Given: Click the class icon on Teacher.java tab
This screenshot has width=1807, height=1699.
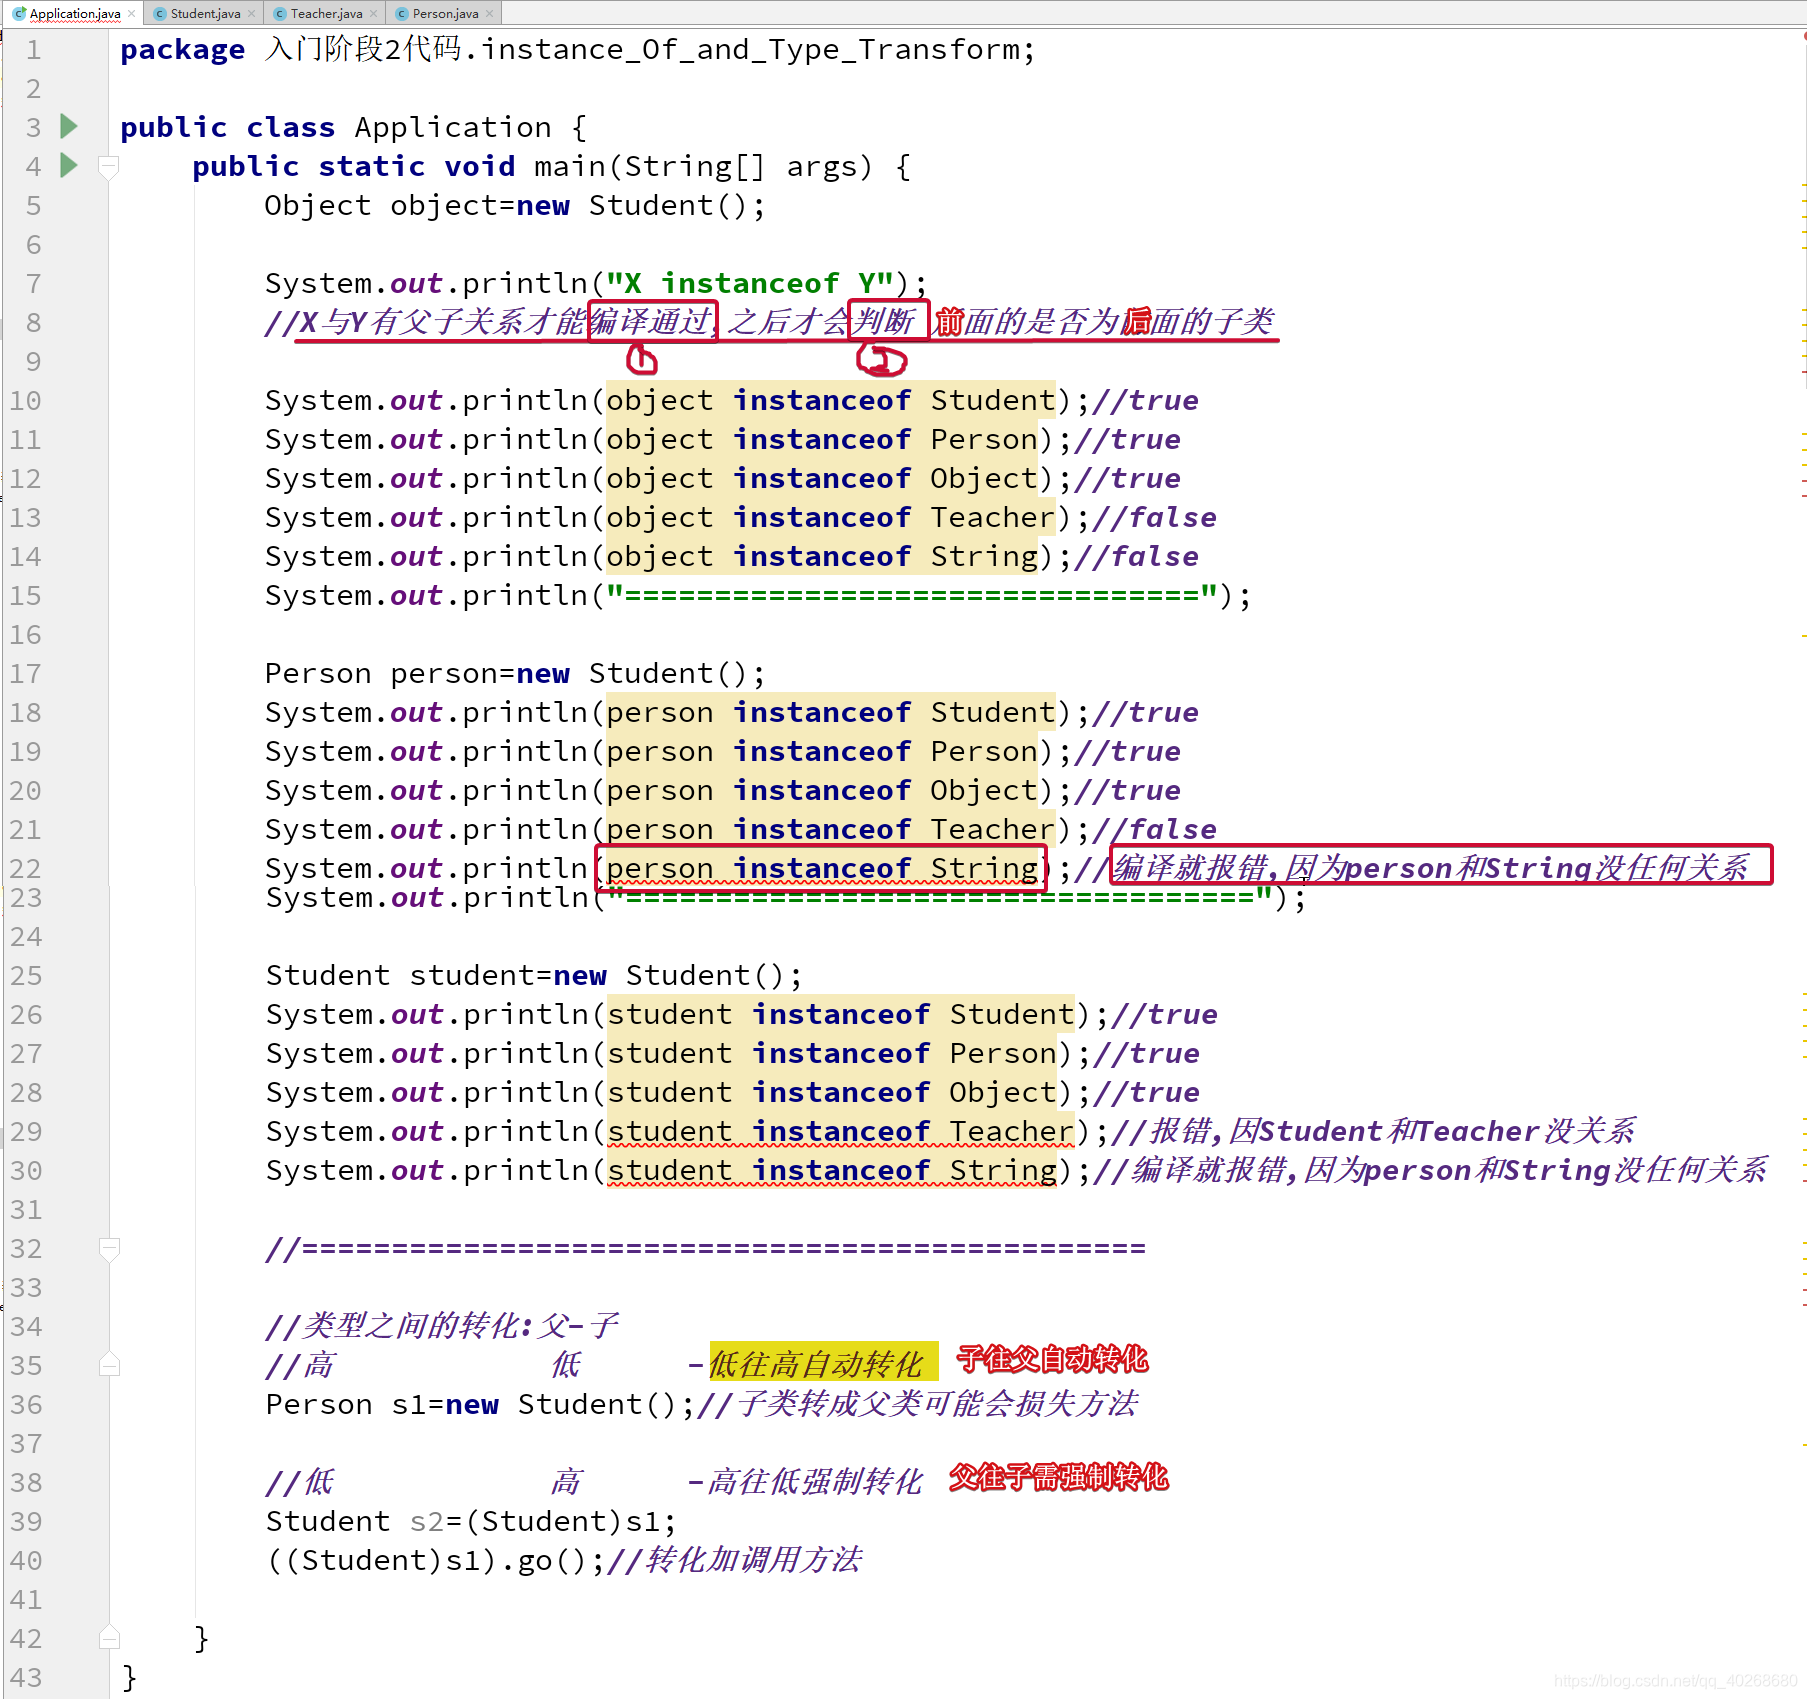Looking at the screenshot, I should pyautogui.click(x=280, y=13).
